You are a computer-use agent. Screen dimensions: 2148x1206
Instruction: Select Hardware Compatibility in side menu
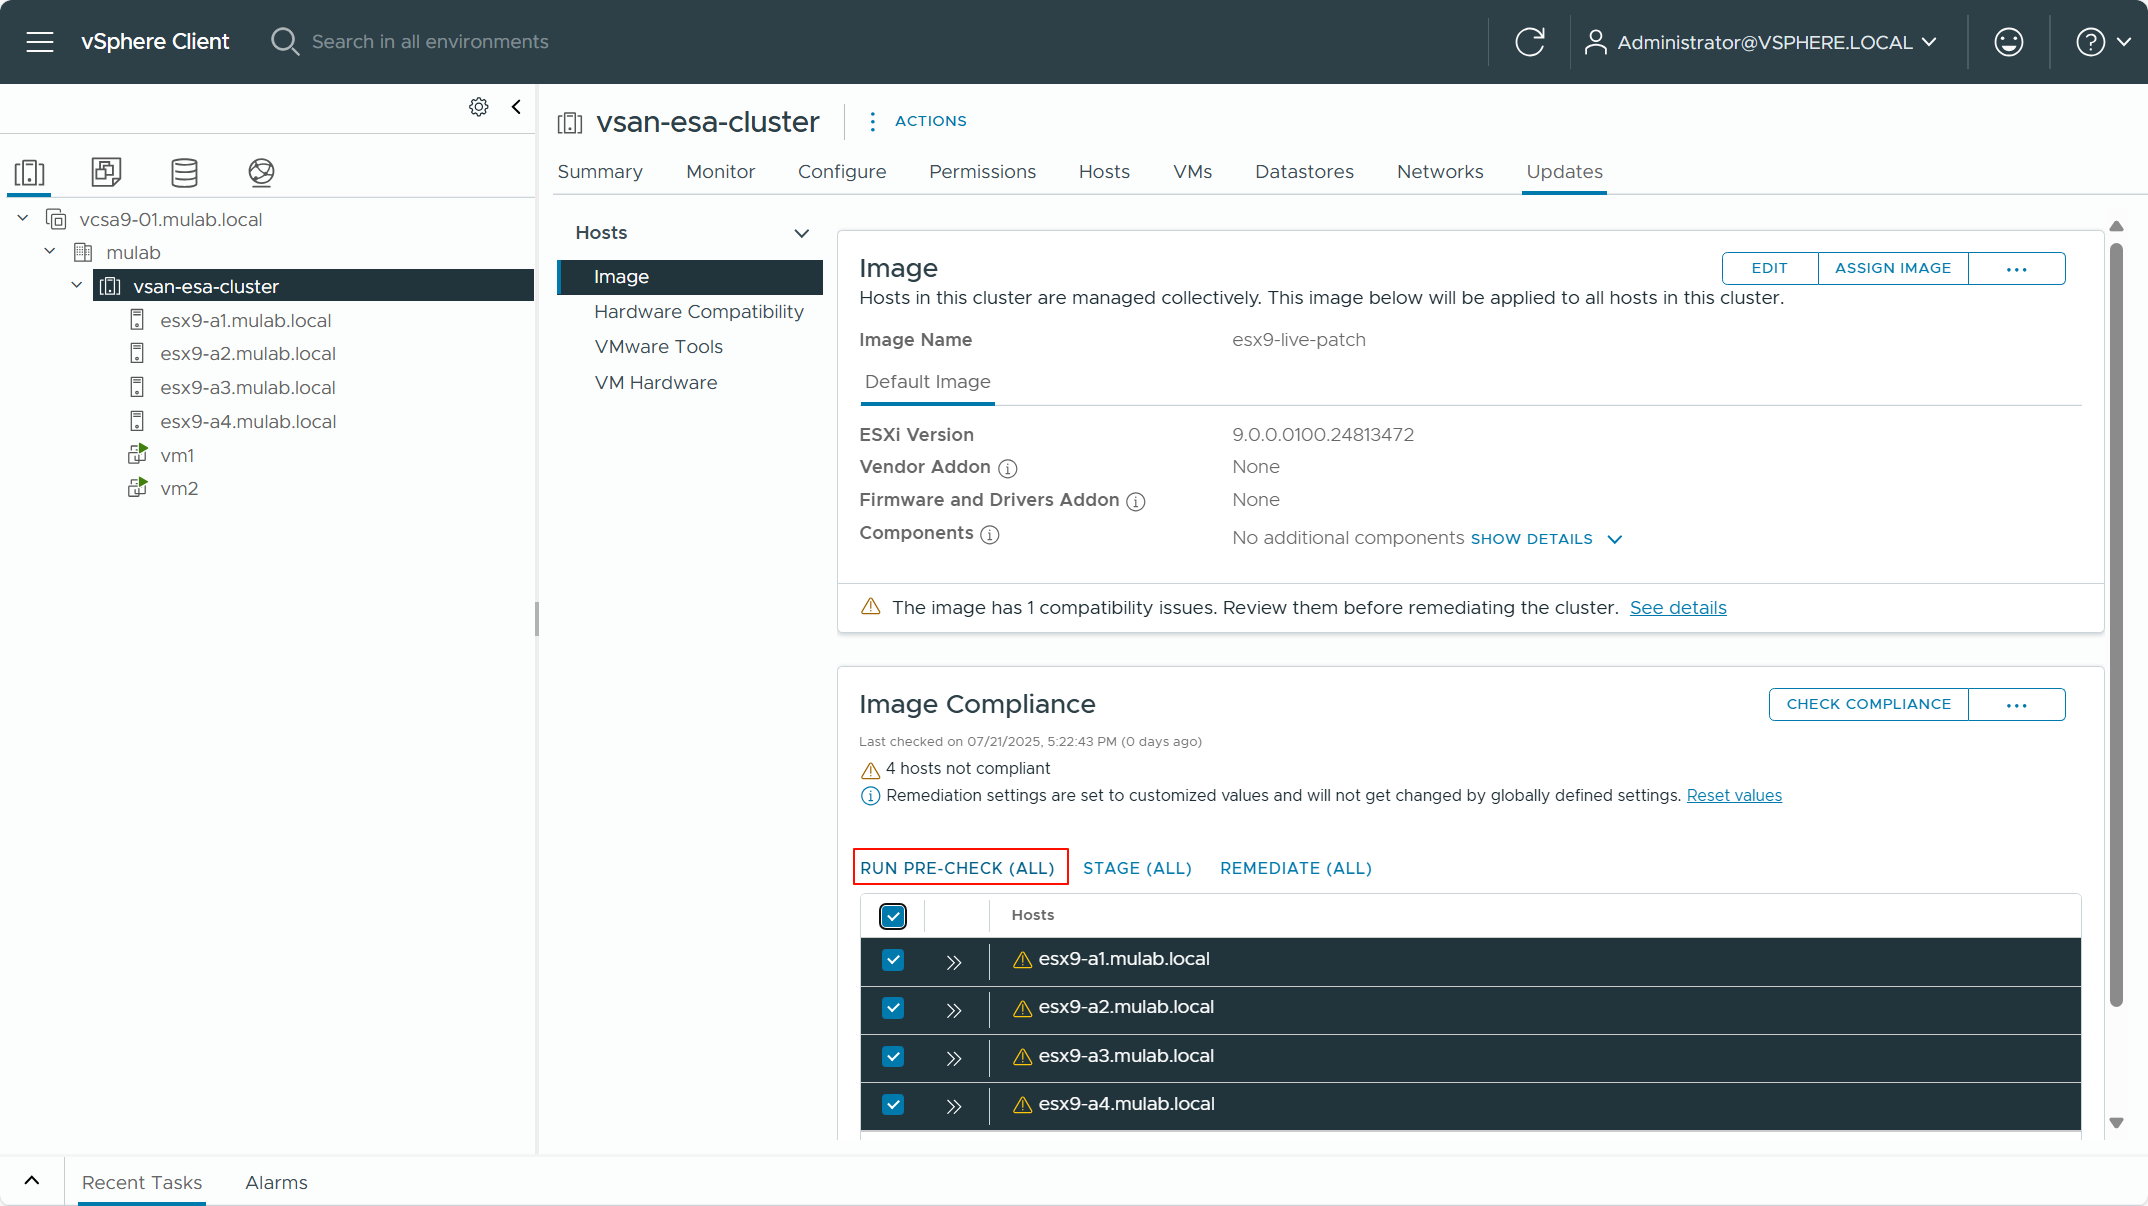click(698, 312)
